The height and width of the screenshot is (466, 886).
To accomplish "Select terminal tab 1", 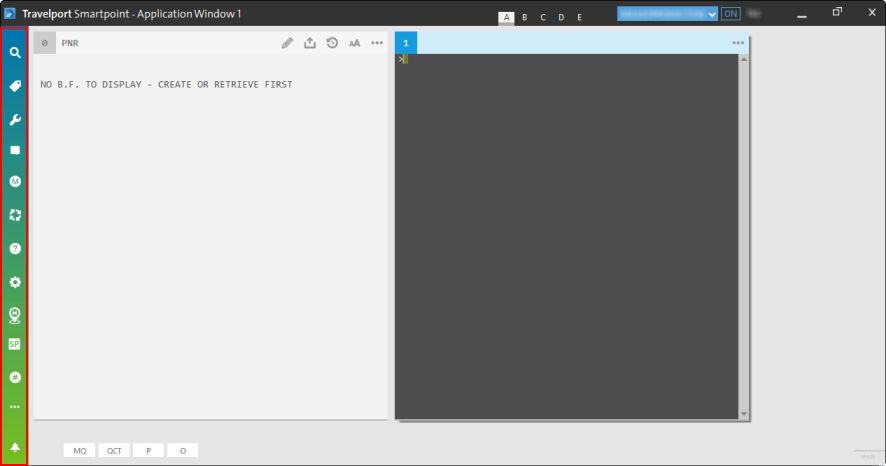I will pos(406,43).
